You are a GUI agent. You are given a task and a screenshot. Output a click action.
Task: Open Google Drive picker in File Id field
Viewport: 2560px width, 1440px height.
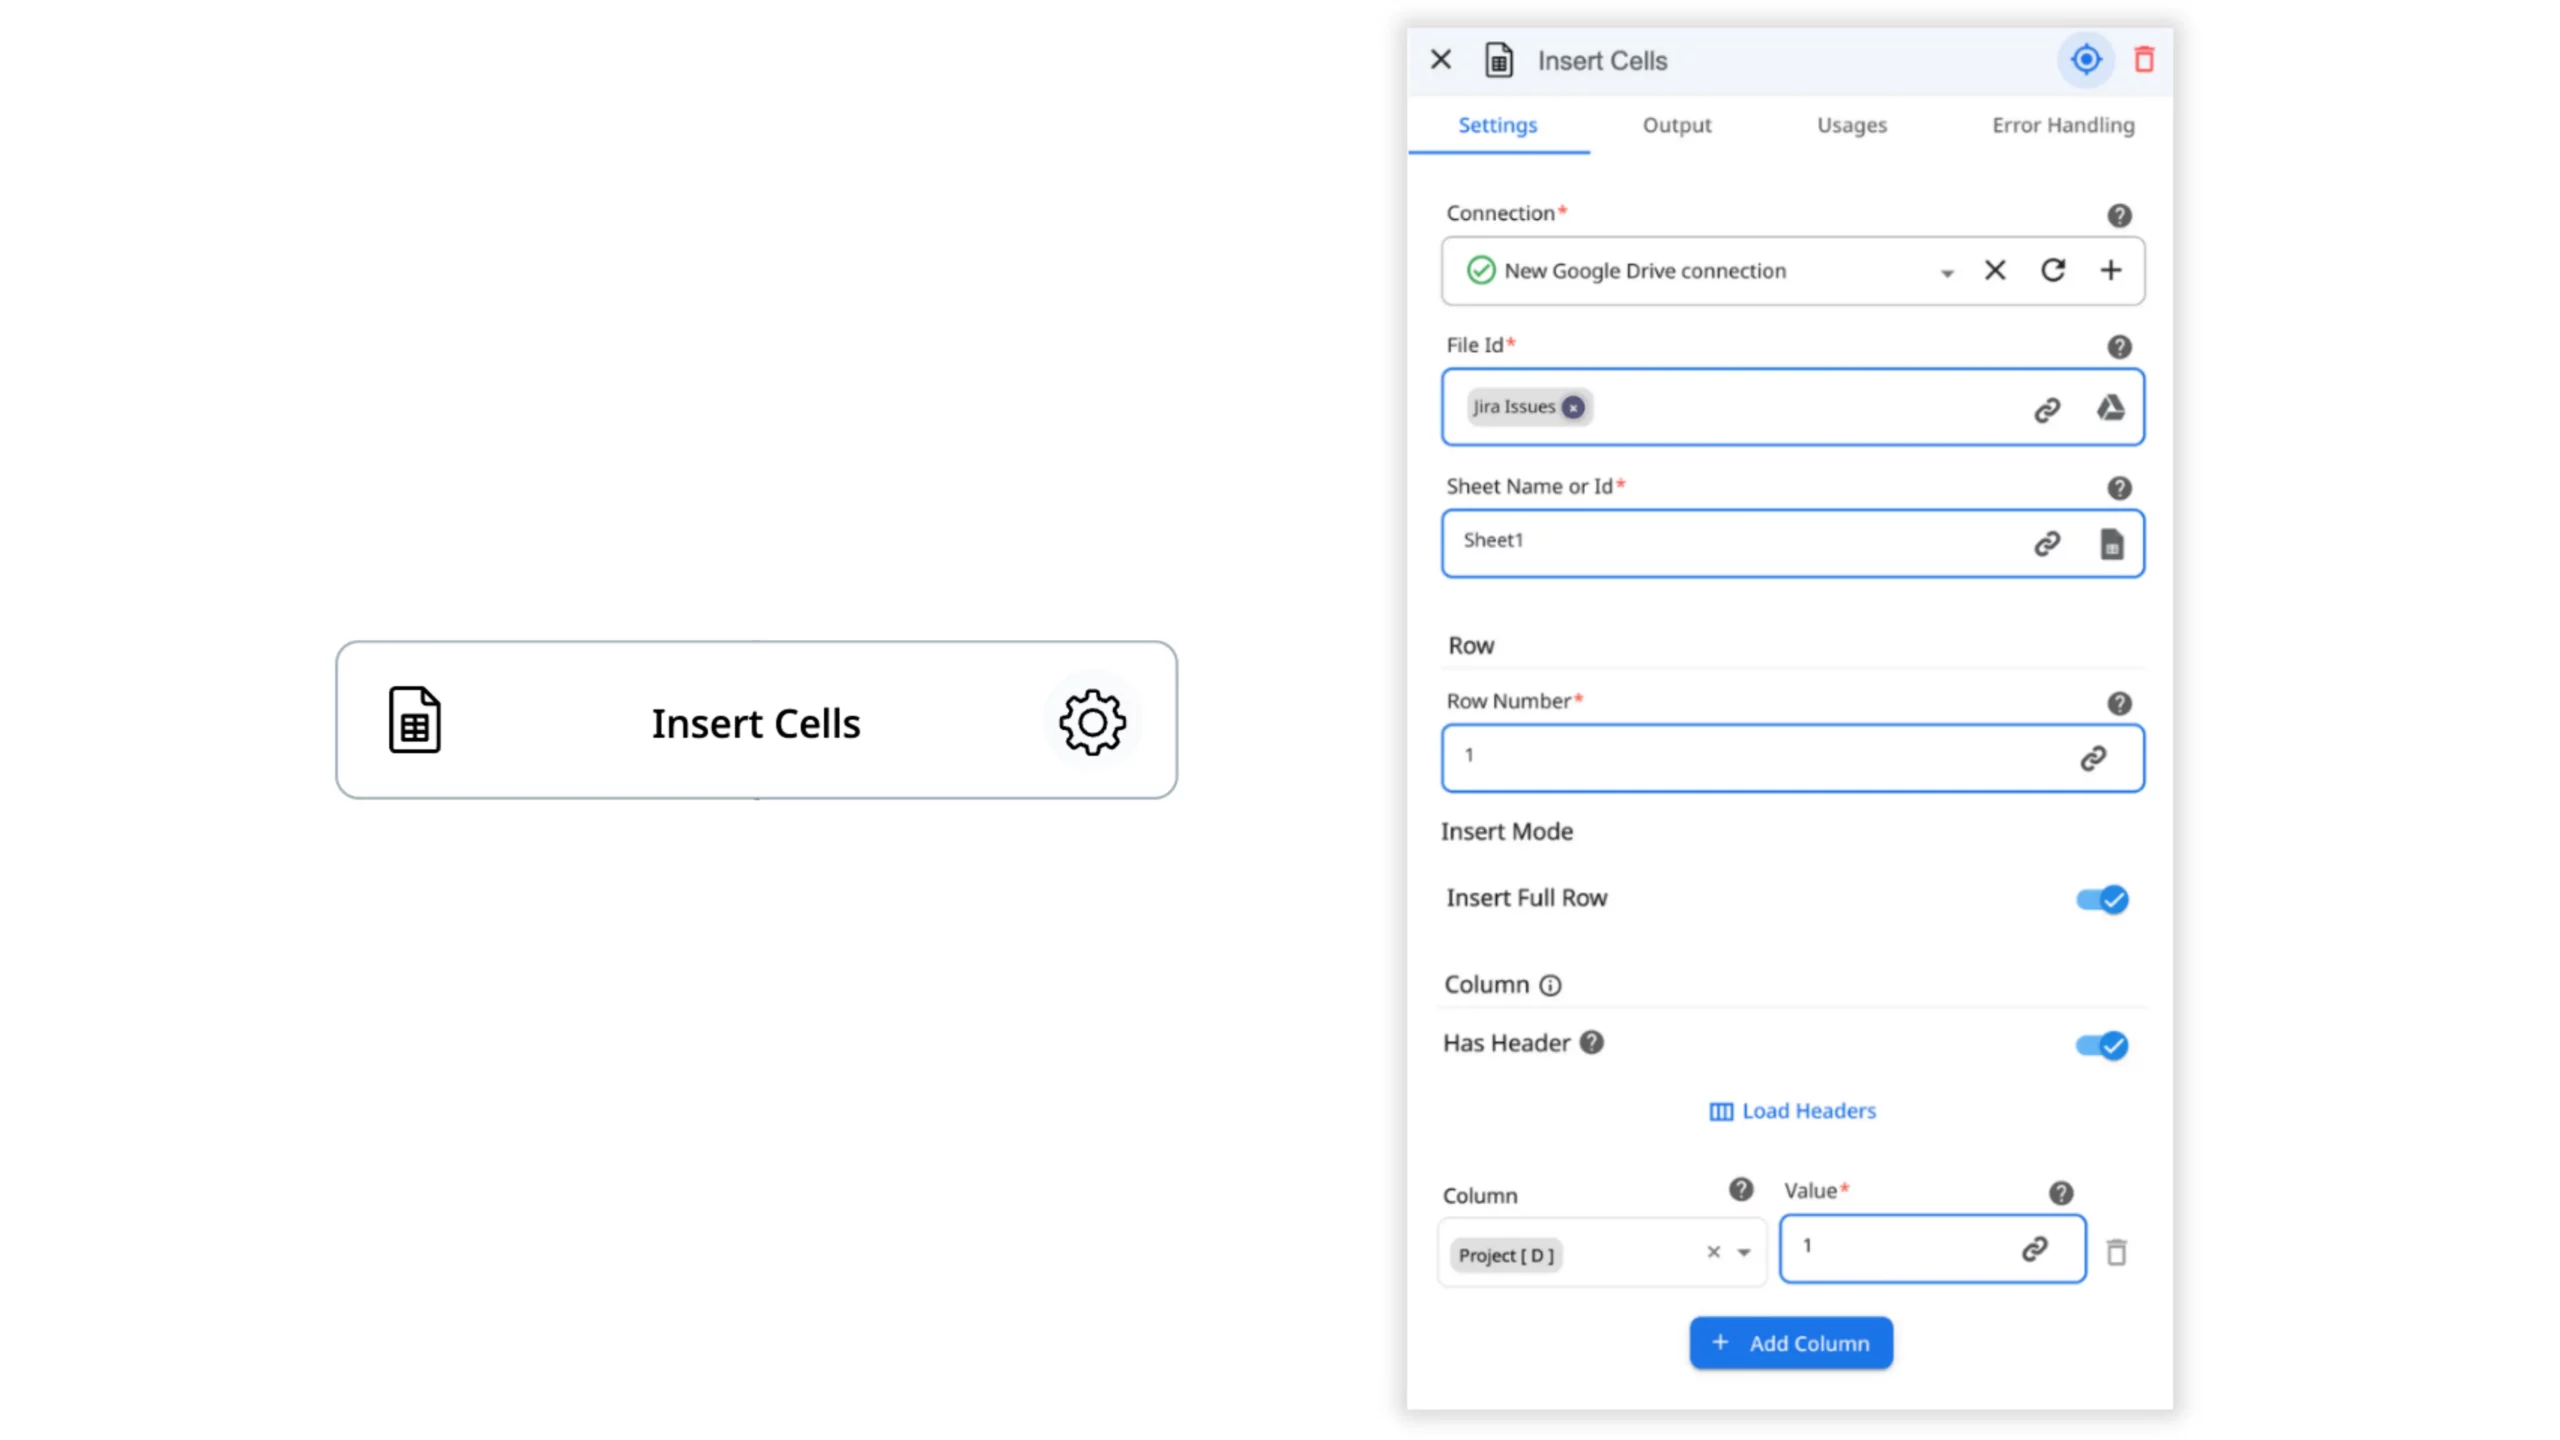pos(2110,408)
